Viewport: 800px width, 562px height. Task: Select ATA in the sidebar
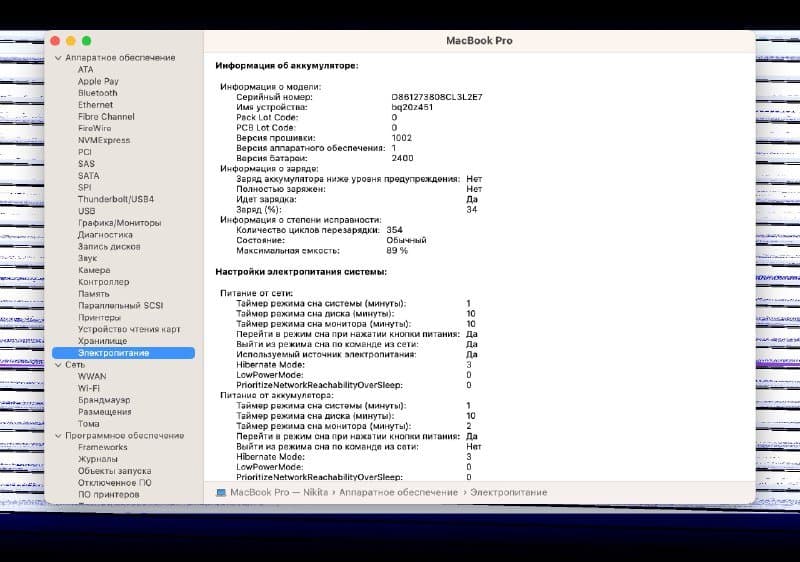pos(85,69)
